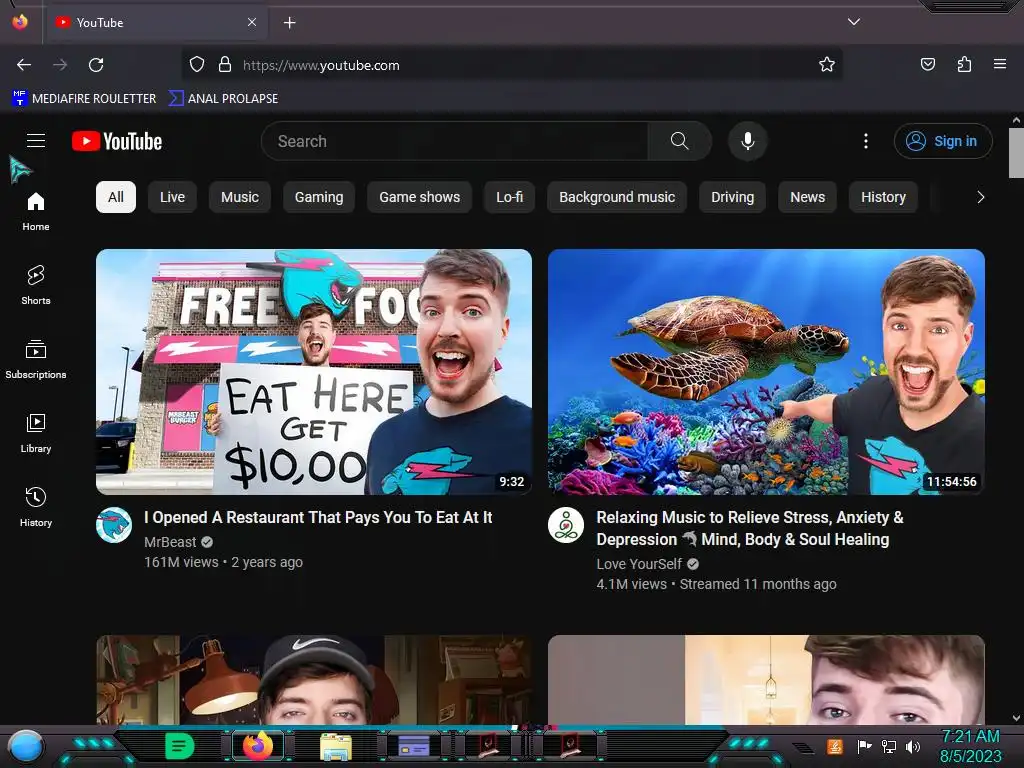Click '4.1M views • Streamed 11 months ago'
The width and height of the screenshot is (1024, 768).
[x=716, y=584]
